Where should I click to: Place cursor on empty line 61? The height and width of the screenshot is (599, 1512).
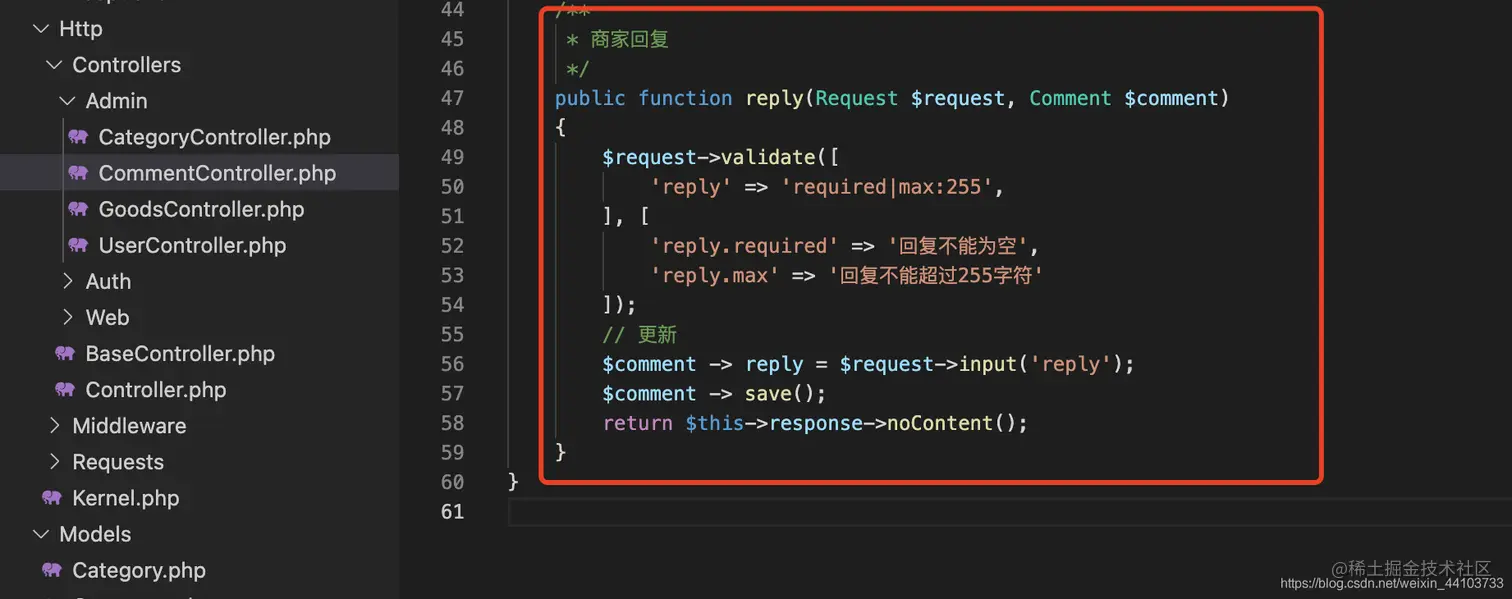coord(1010,511)
